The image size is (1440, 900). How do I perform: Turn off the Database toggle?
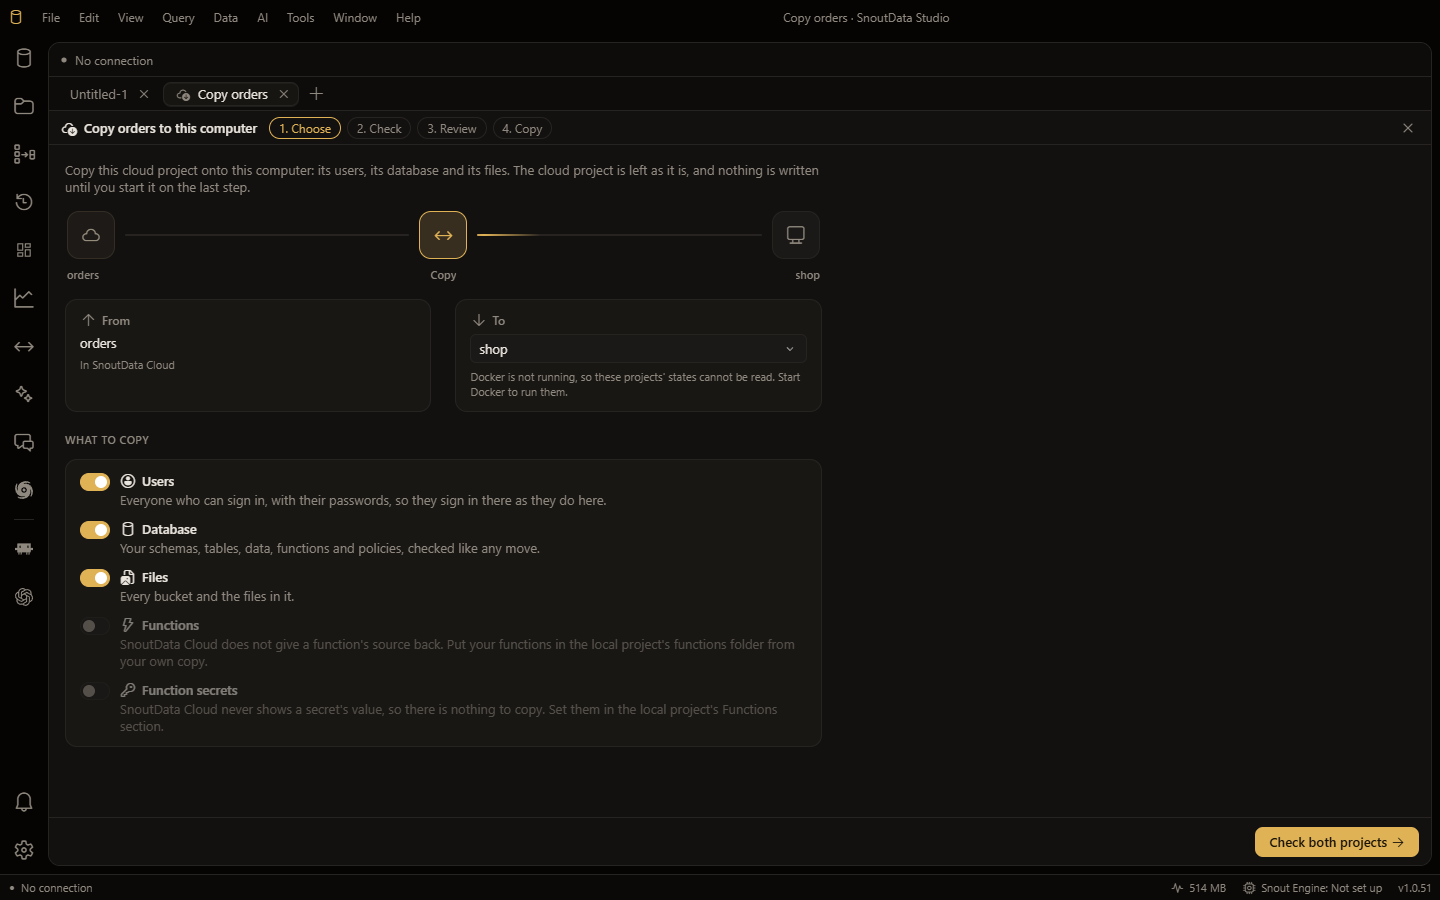pos(95,530)
